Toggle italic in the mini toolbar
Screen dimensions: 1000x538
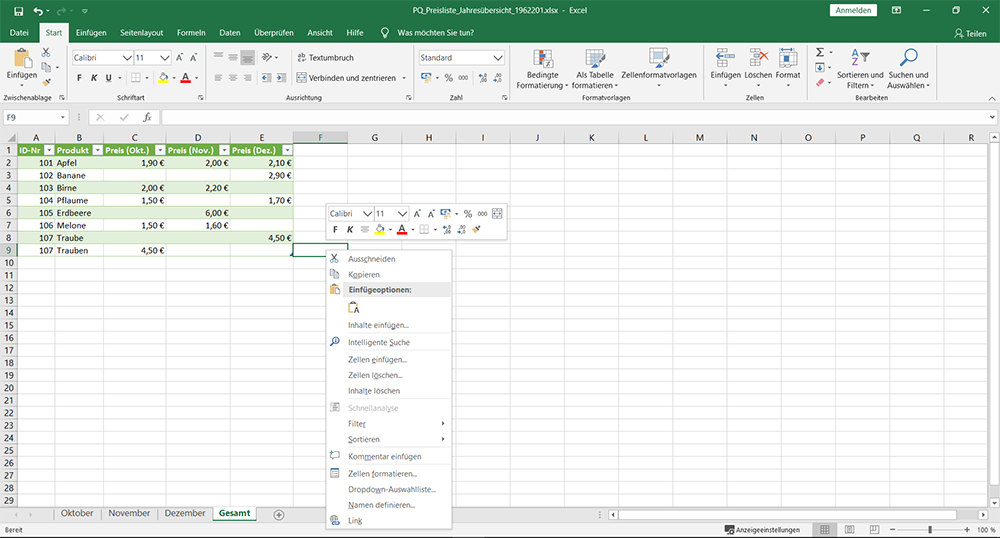pyautogui.click(x=349, y=229)
